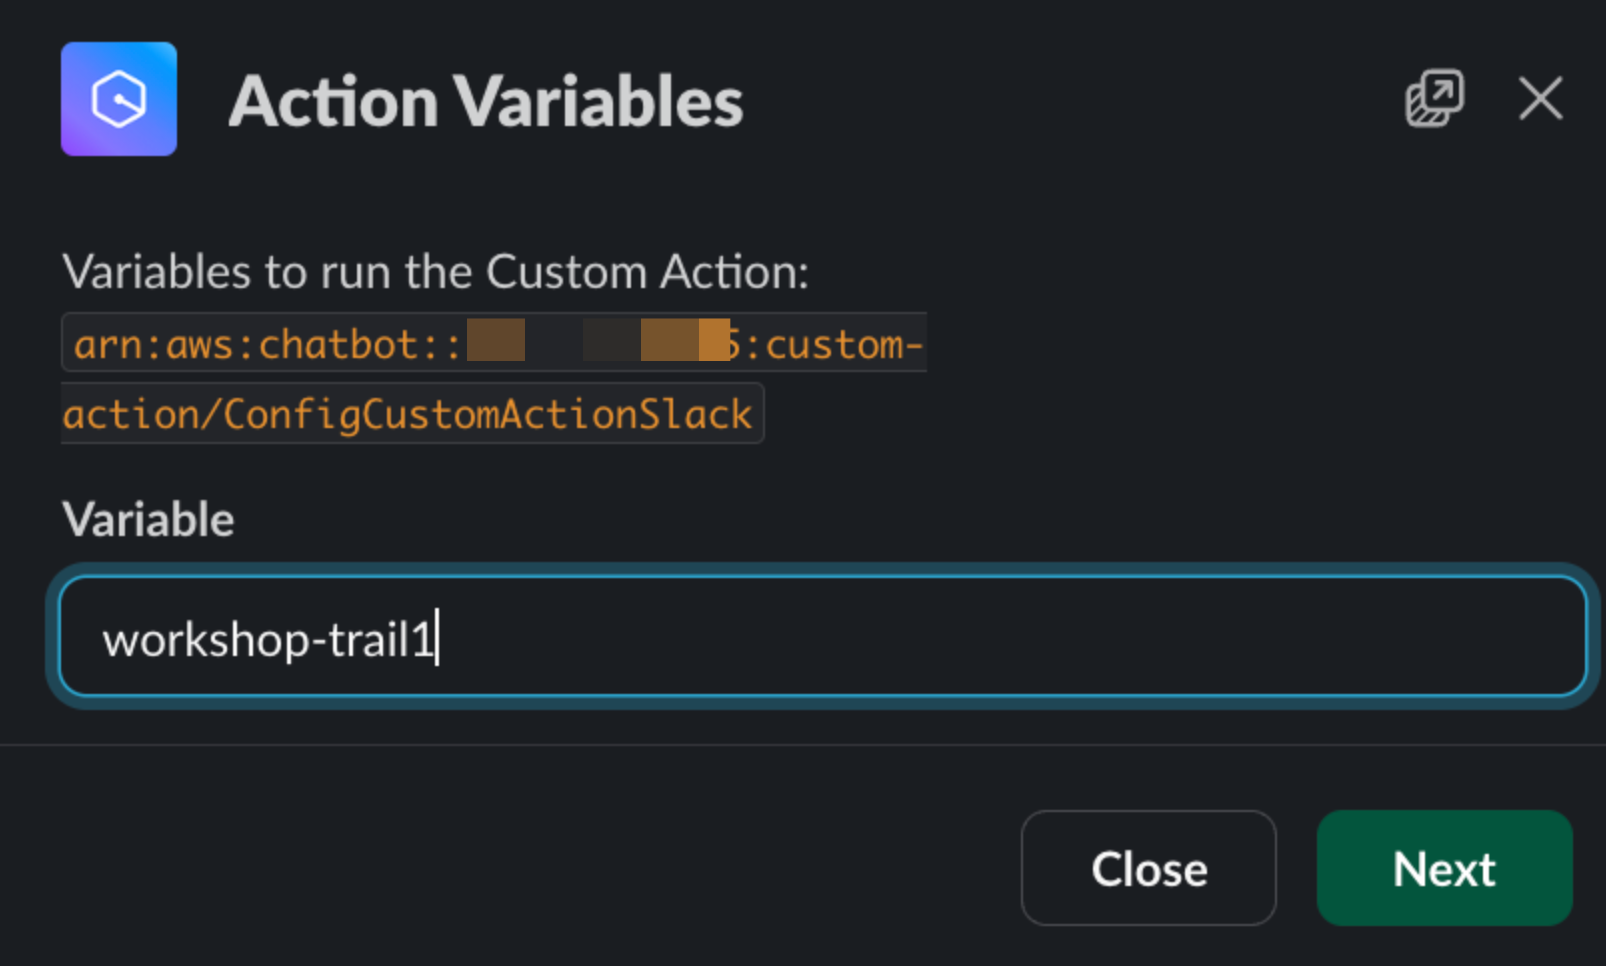Click the word Action in the dialog title

coord(334,101)
